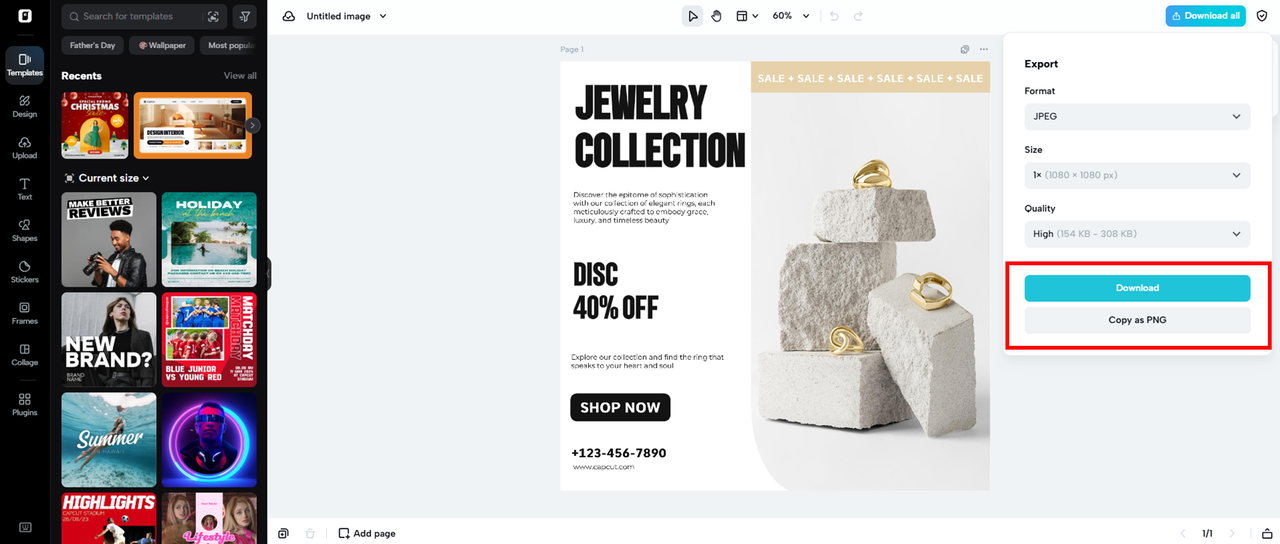The width and height of the screenshot is (1280, 544).
Task: Open the Plugins panel
Action: (25, 404)
